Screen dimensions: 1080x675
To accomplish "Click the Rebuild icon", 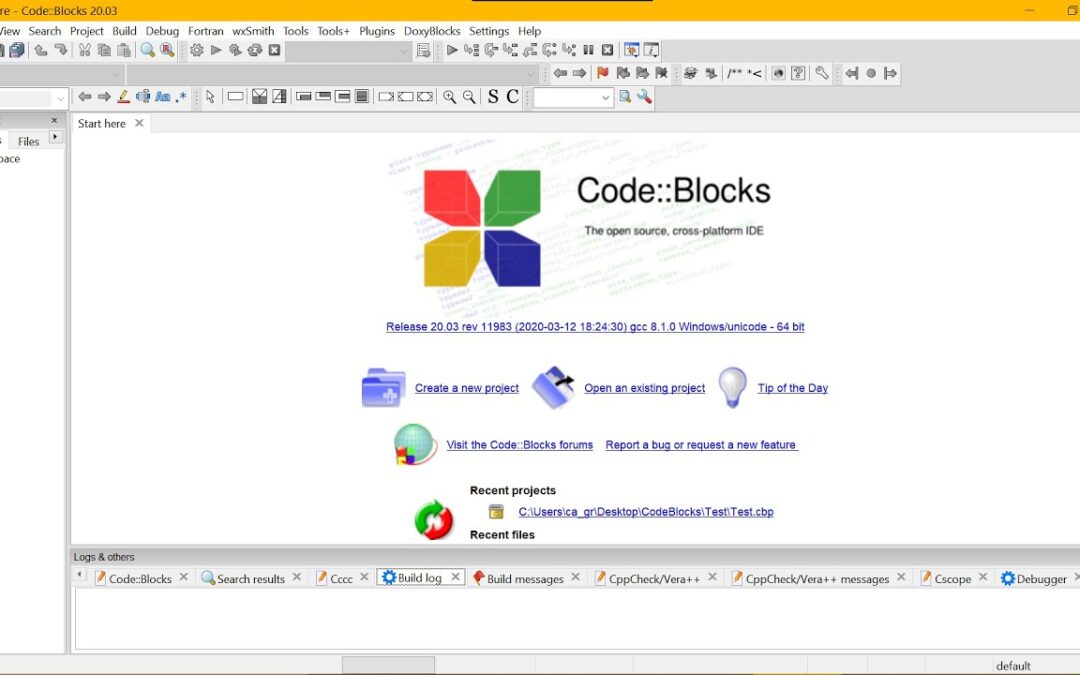I will click(x=255, y=50).
